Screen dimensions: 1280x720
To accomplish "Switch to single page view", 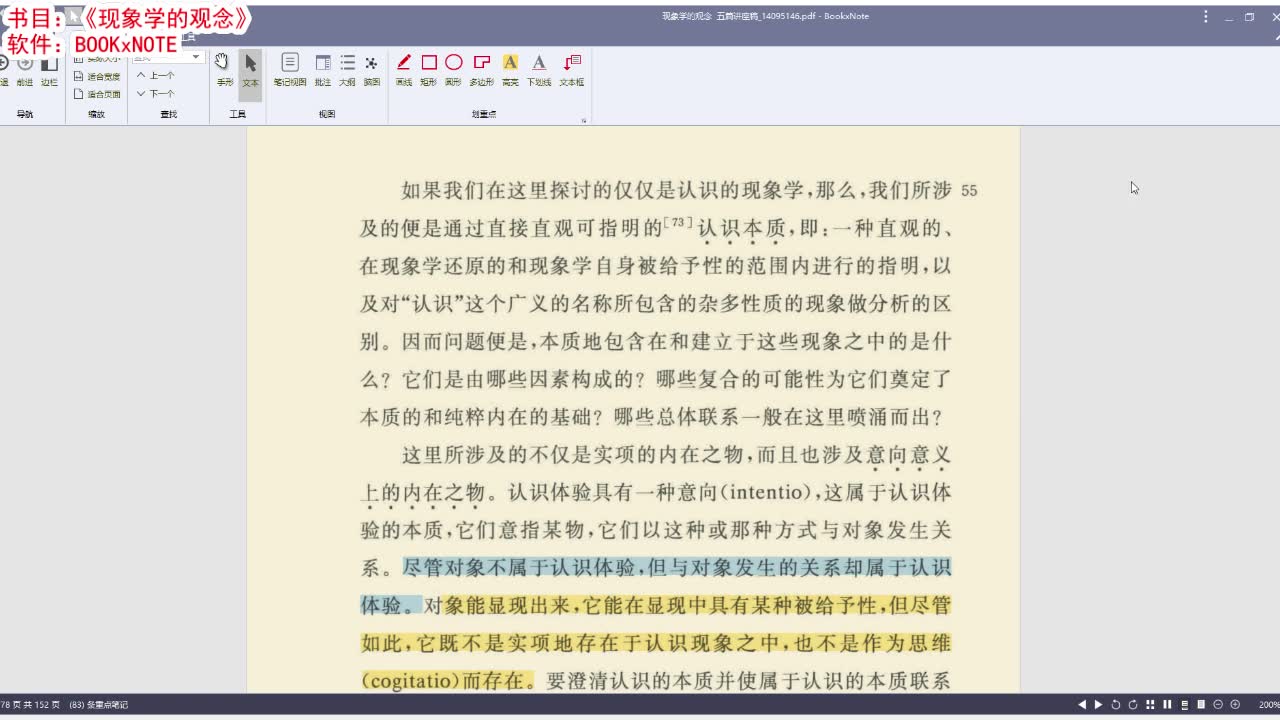I will point(1201,704).
